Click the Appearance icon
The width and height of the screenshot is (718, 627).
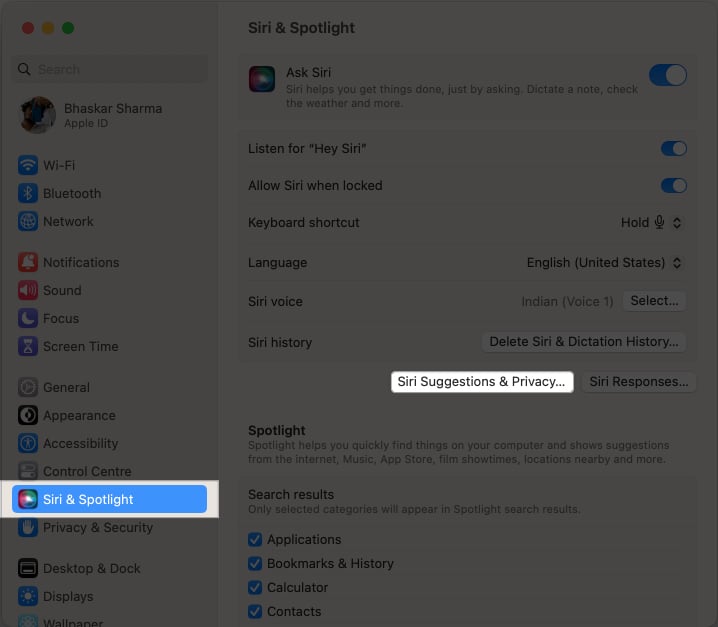28,415
